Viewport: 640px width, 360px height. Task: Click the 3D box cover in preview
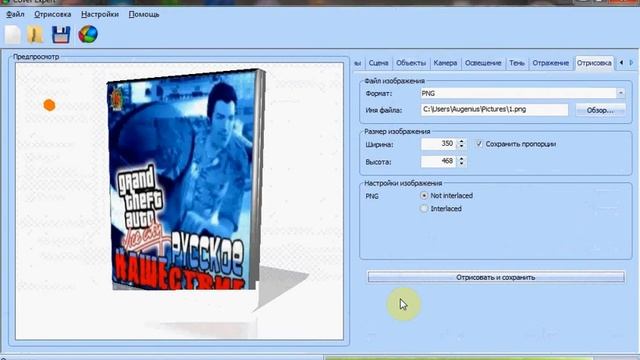point(186,180)
